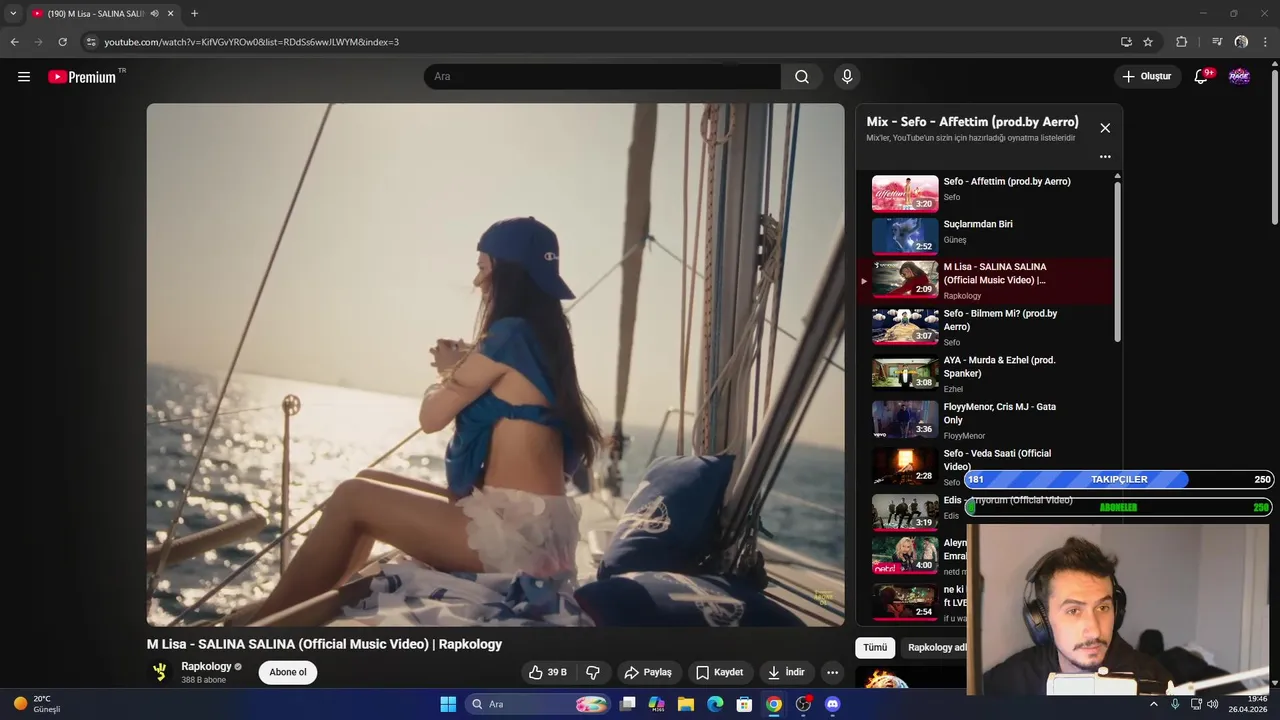Screen dimensions: 1280x720
Task: Click the main video player
Action: coord(495,364)
